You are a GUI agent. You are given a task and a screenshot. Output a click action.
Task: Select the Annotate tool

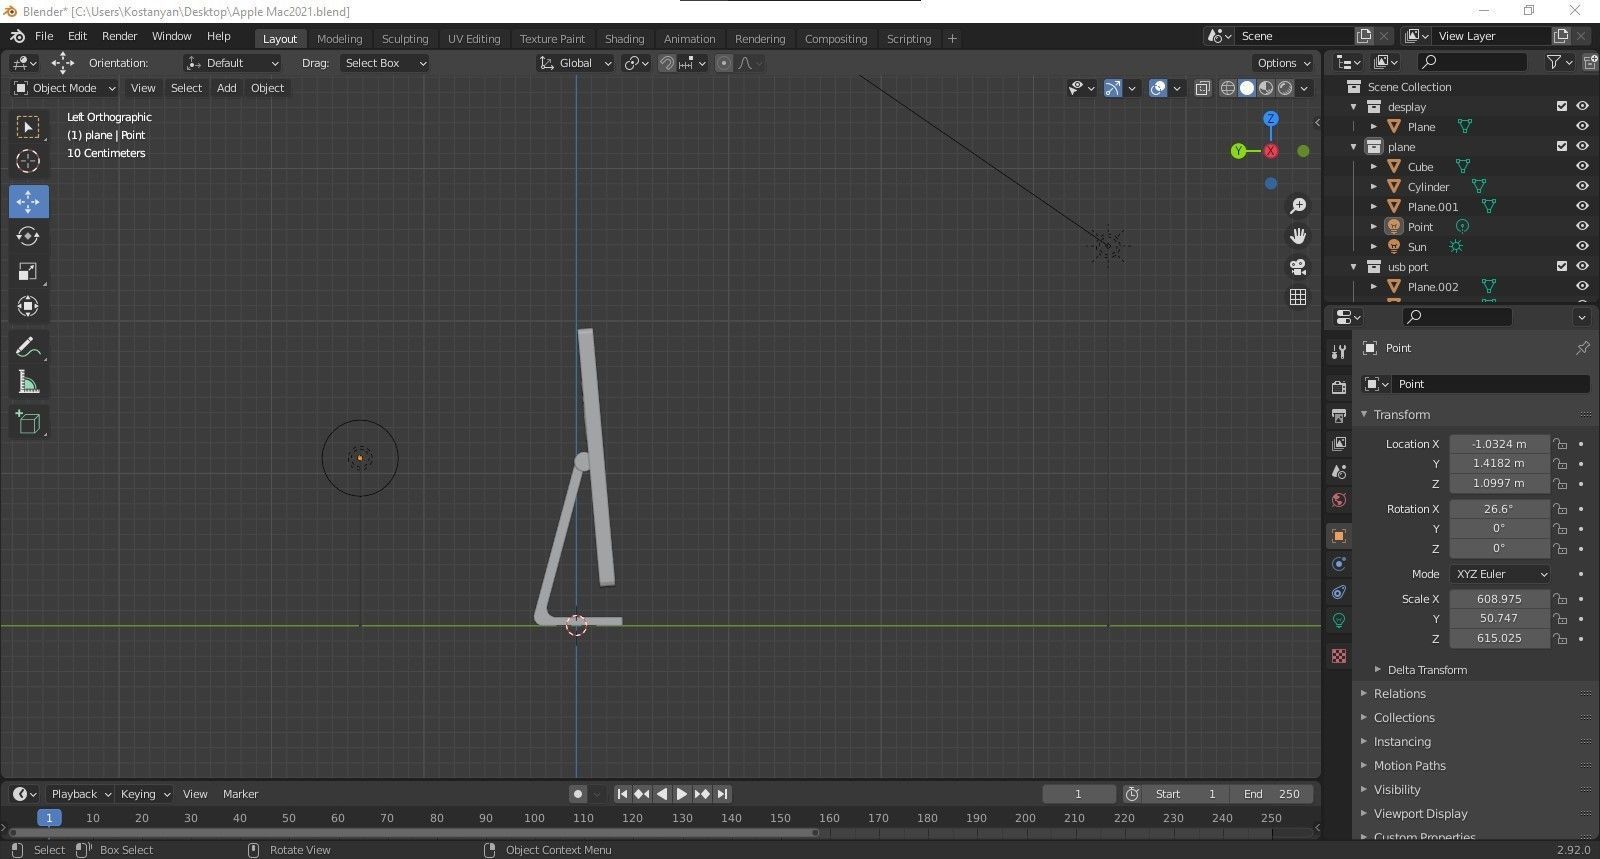tap(28, 347)
